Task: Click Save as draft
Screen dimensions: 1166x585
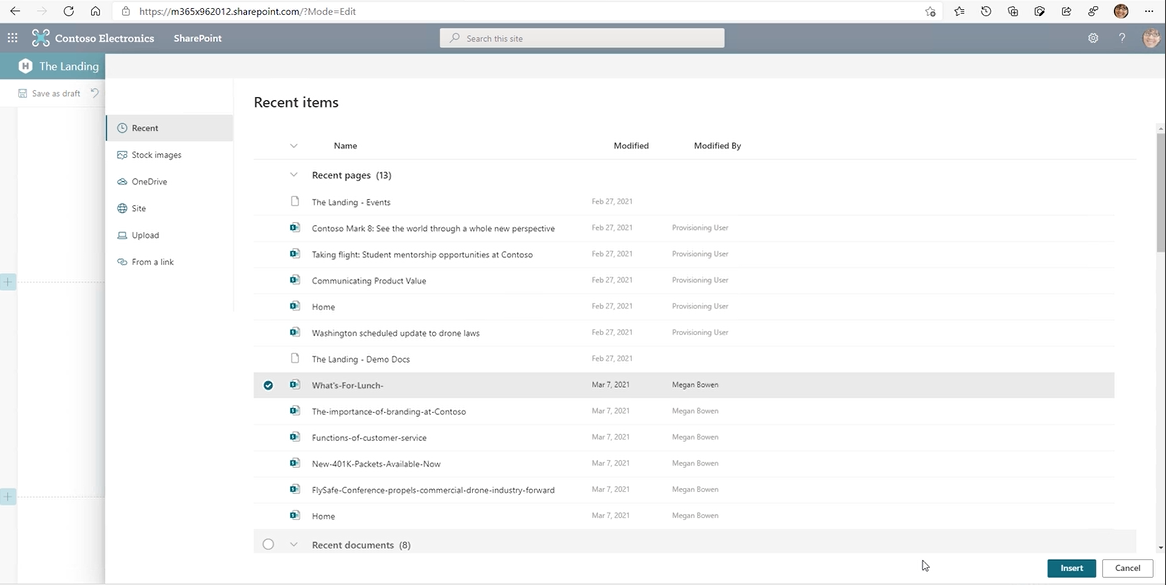Action: [x=49, y=94]
